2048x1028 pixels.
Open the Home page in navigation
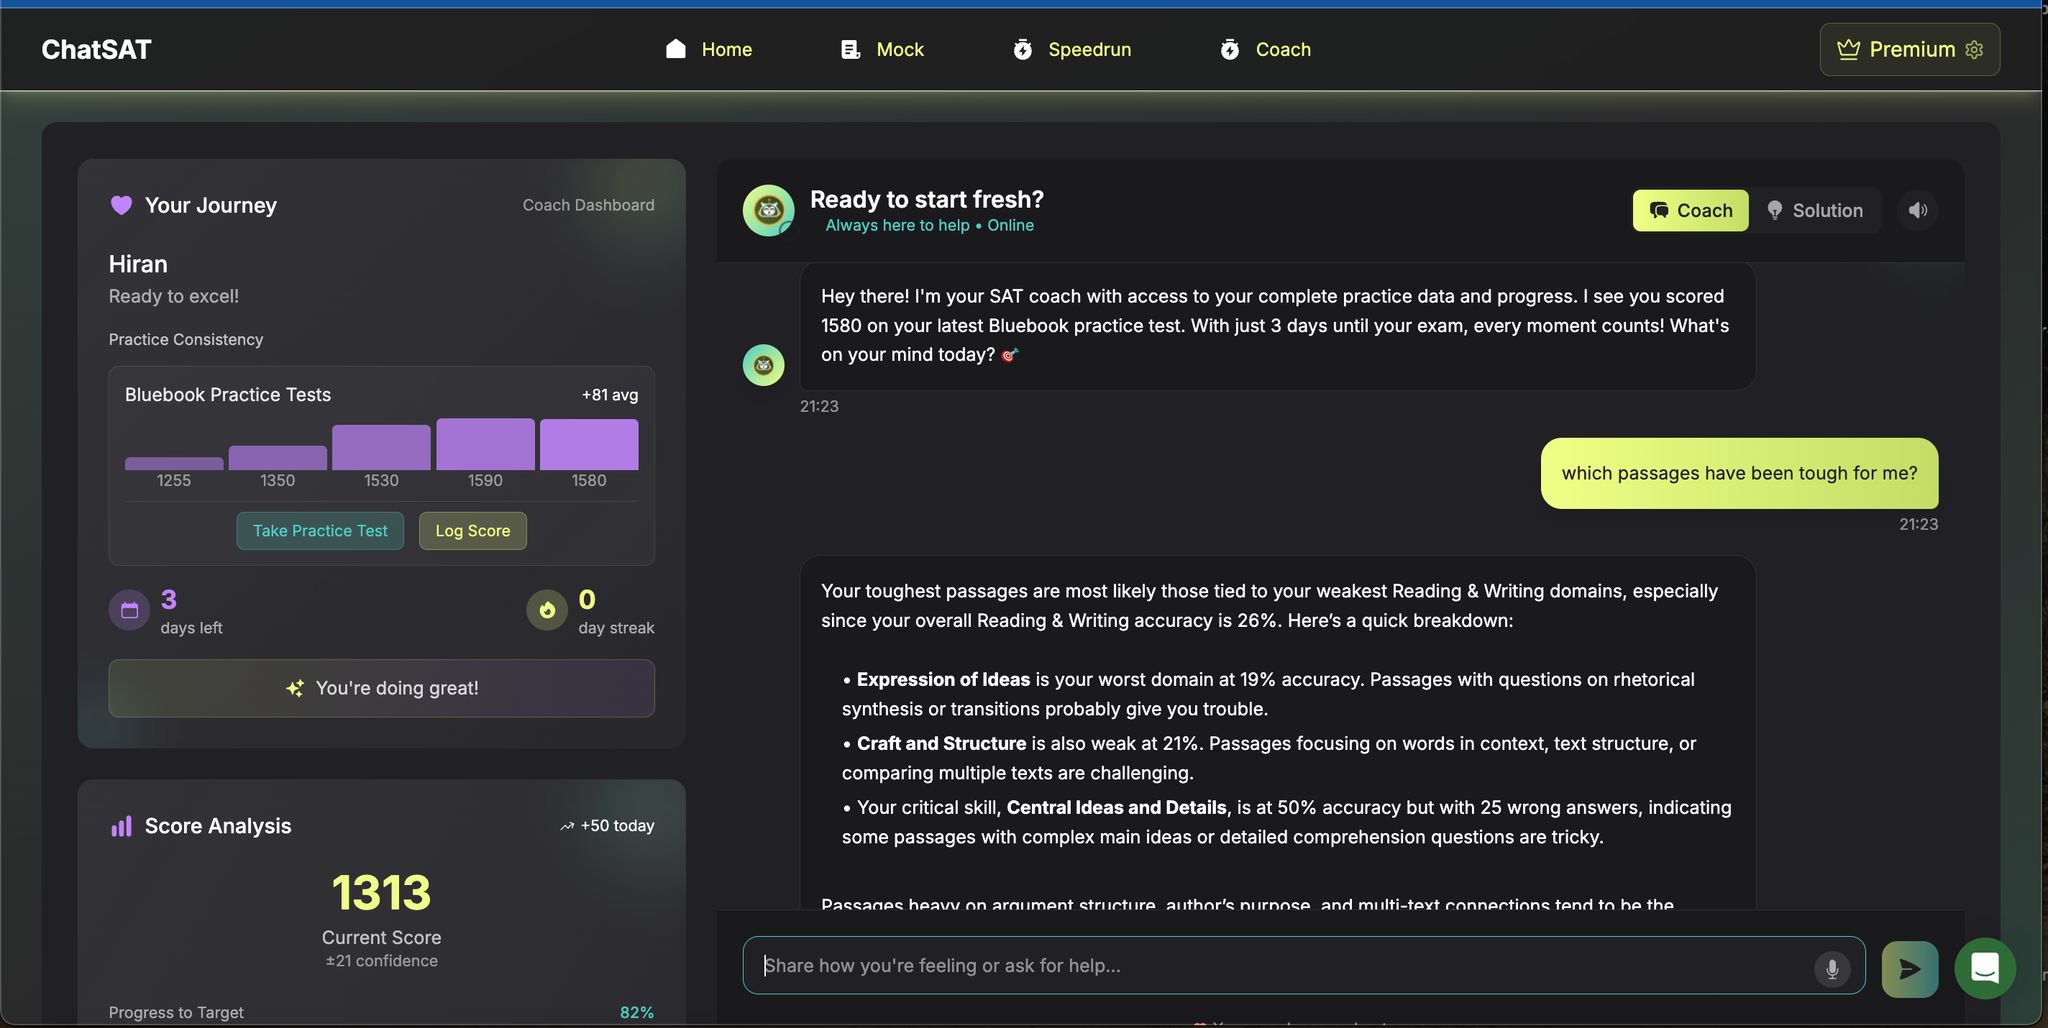[x=709, y=49]
